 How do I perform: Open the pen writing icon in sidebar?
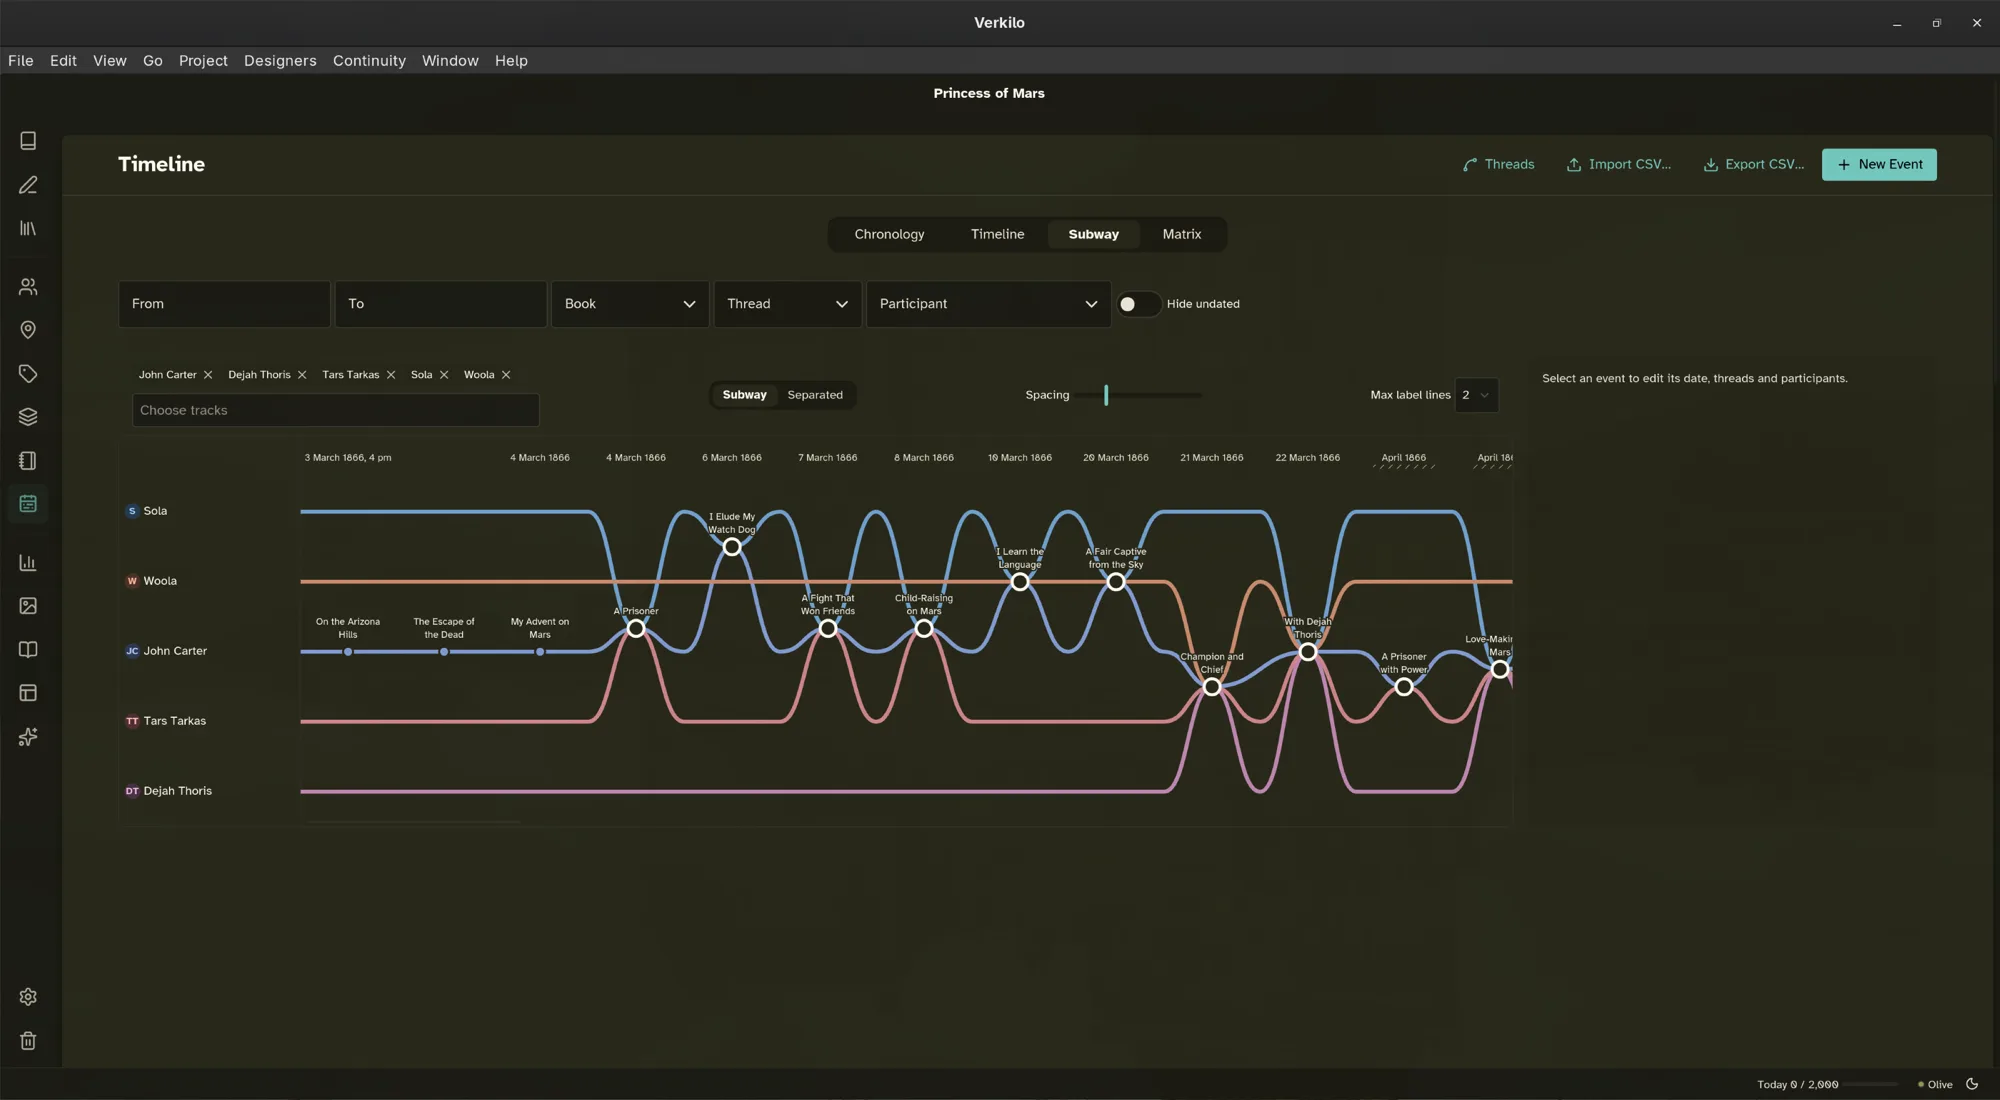(x=28, y=185)
